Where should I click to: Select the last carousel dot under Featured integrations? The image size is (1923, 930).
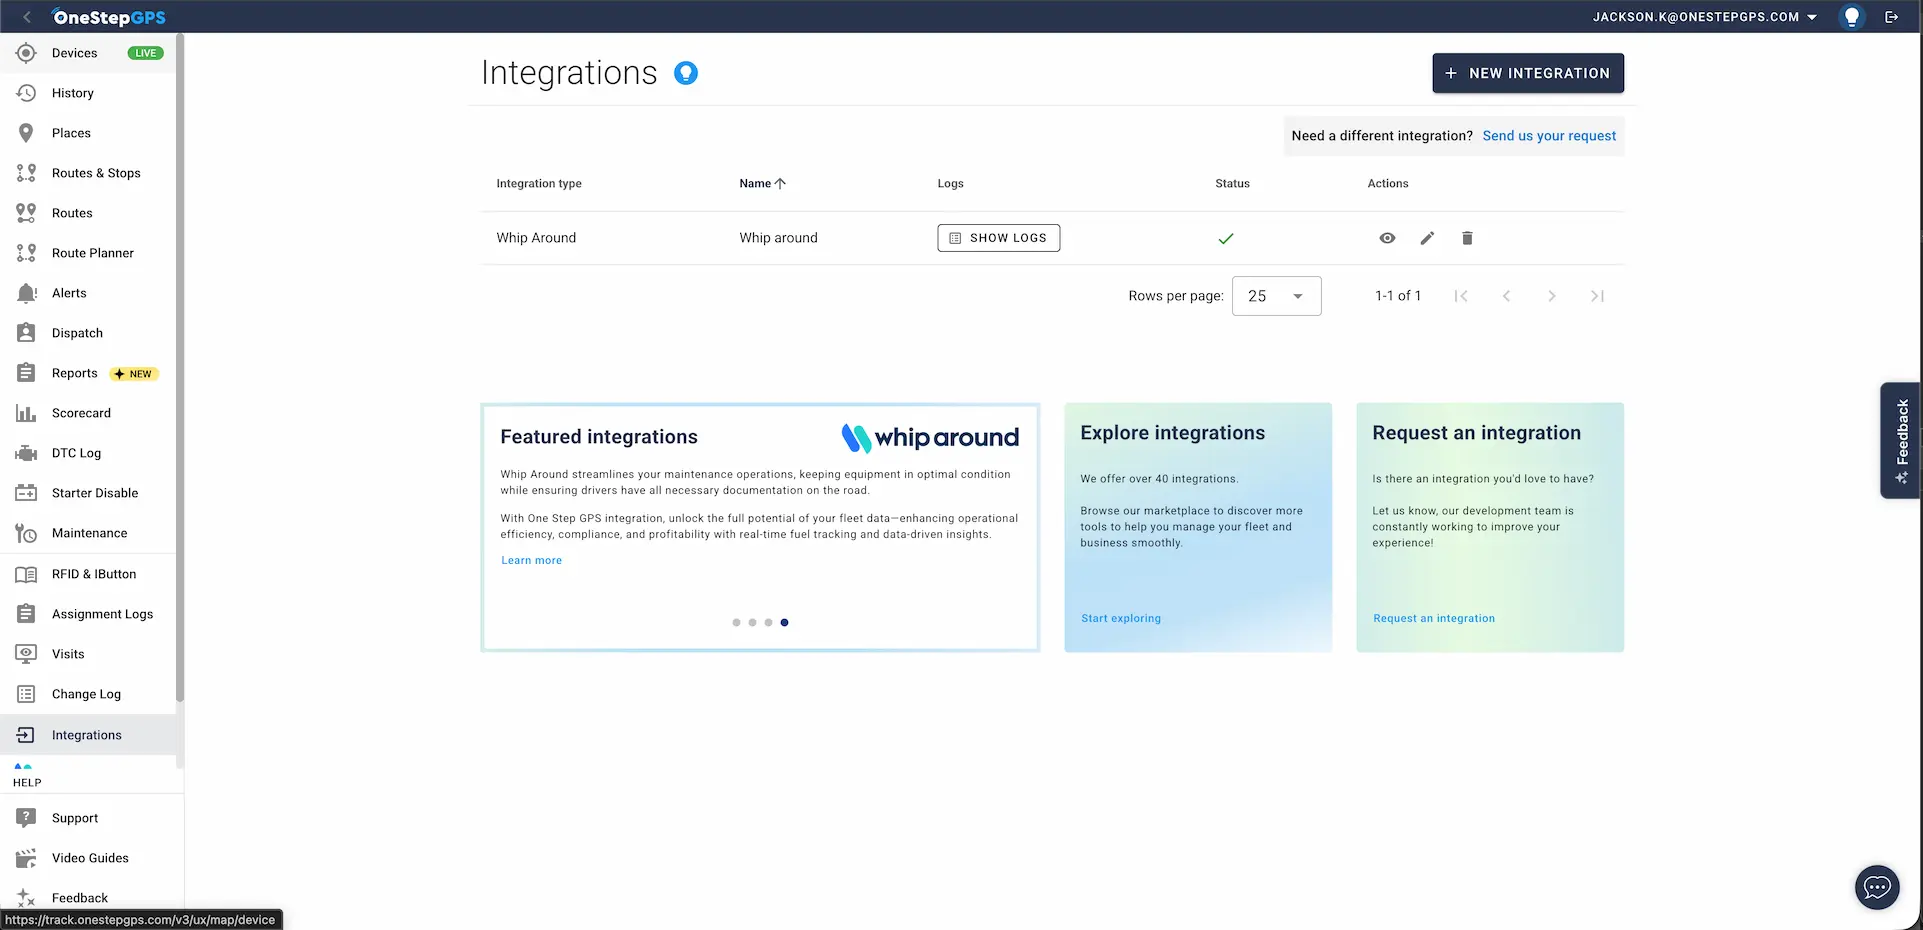pos(784,622)
